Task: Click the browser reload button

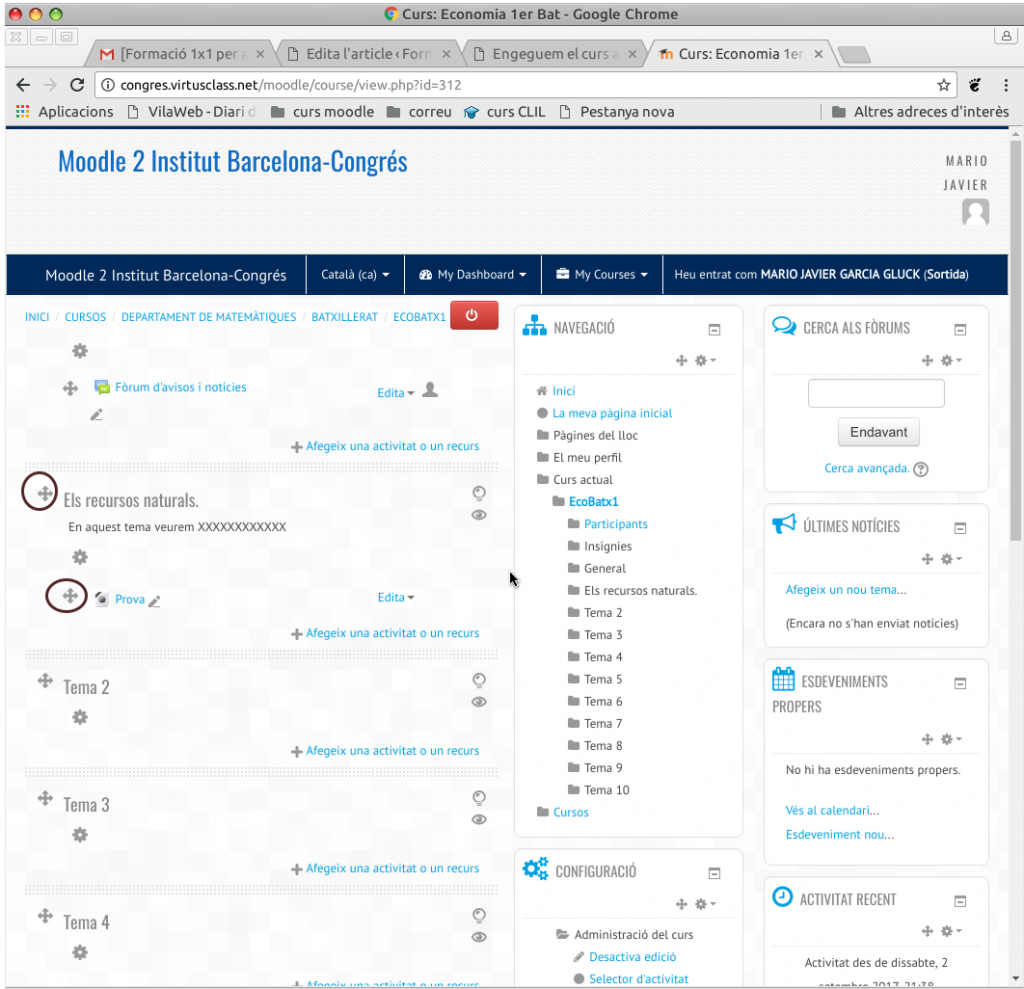Action: click(x=77, y=85)
